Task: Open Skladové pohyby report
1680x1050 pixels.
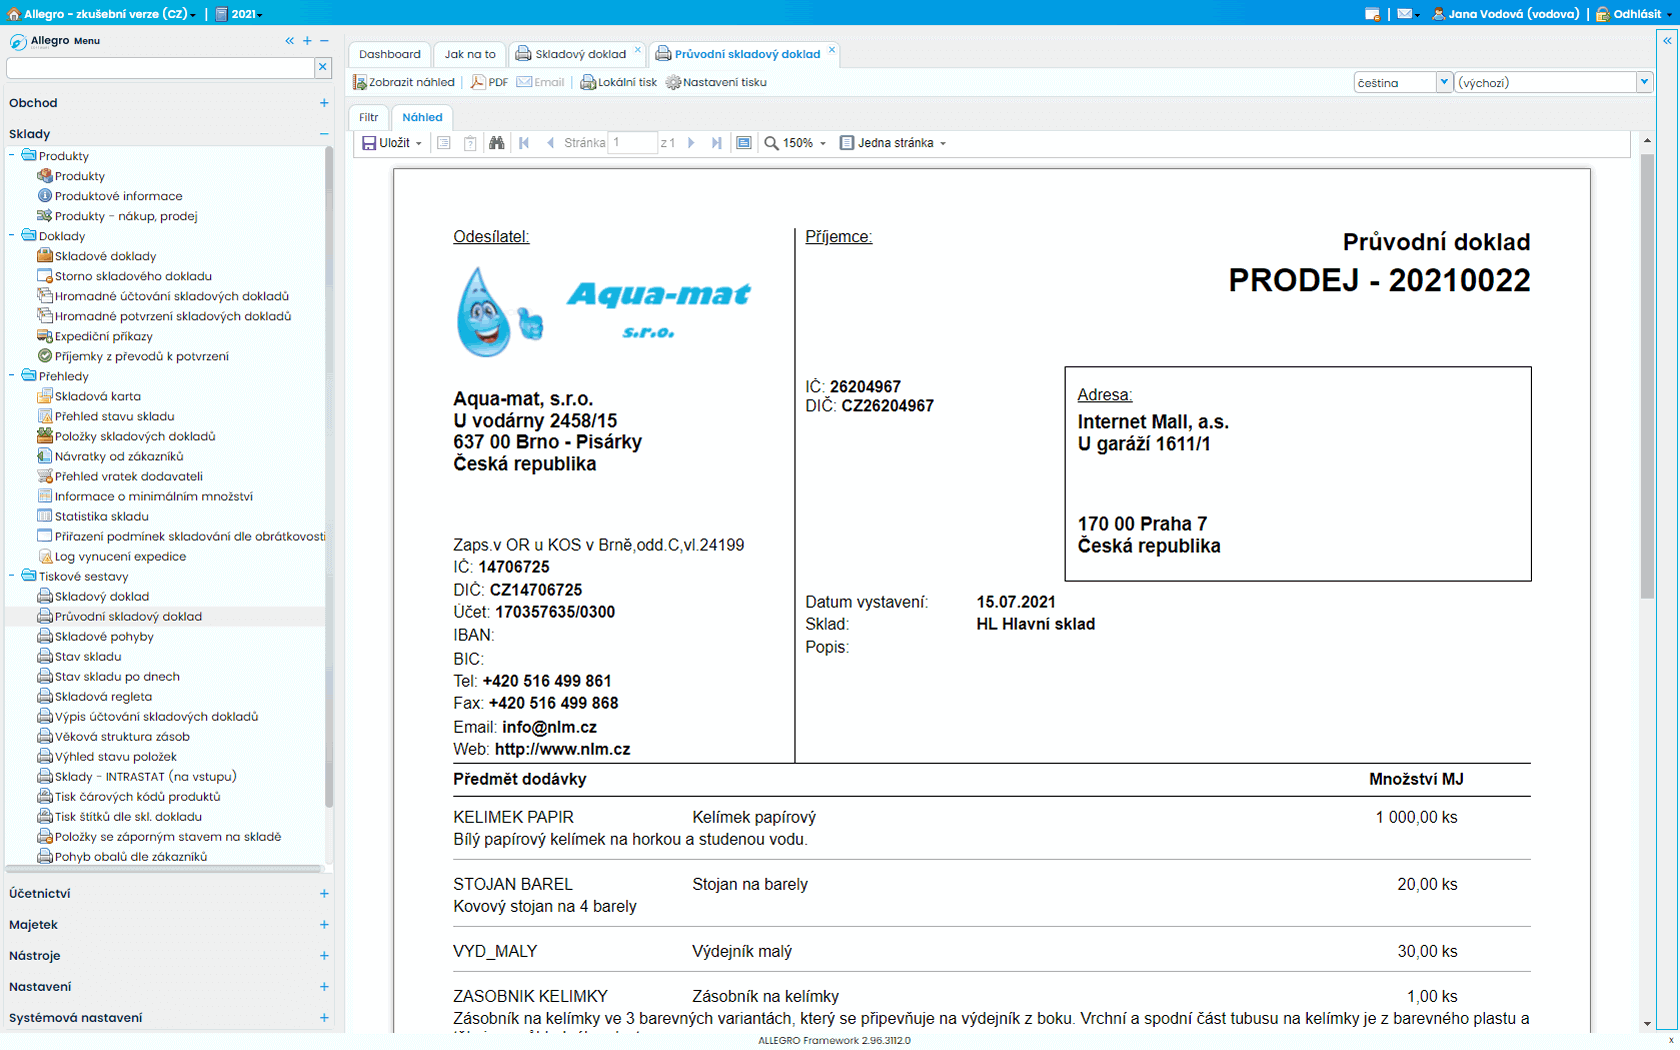Action: [x=104, y=636]
